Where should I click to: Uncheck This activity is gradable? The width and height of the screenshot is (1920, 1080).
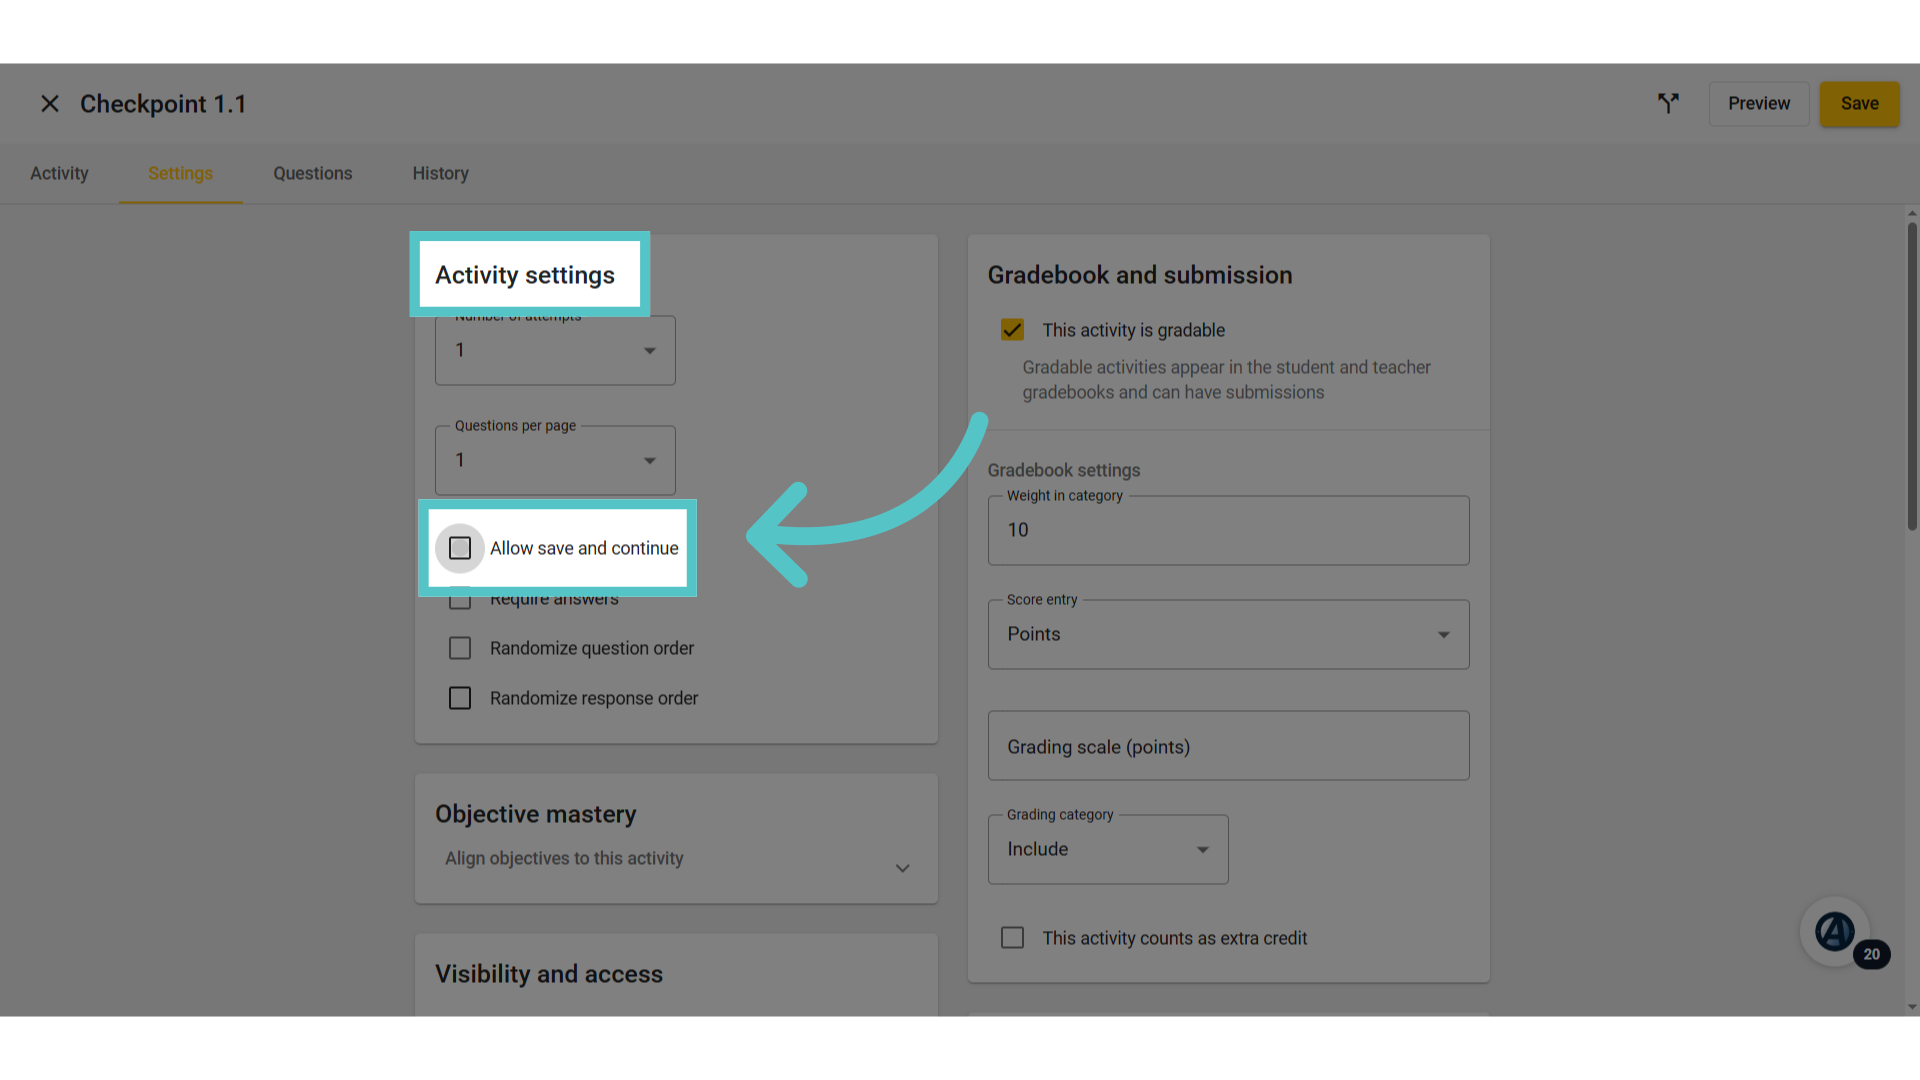[1012, 330]
